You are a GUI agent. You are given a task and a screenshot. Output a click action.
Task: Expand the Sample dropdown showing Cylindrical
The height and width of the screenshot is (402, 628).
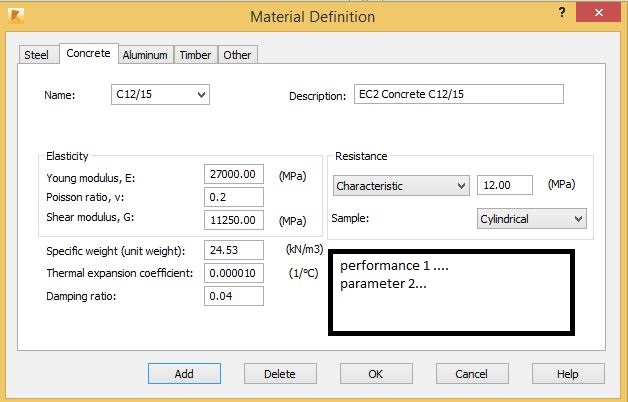531,219
